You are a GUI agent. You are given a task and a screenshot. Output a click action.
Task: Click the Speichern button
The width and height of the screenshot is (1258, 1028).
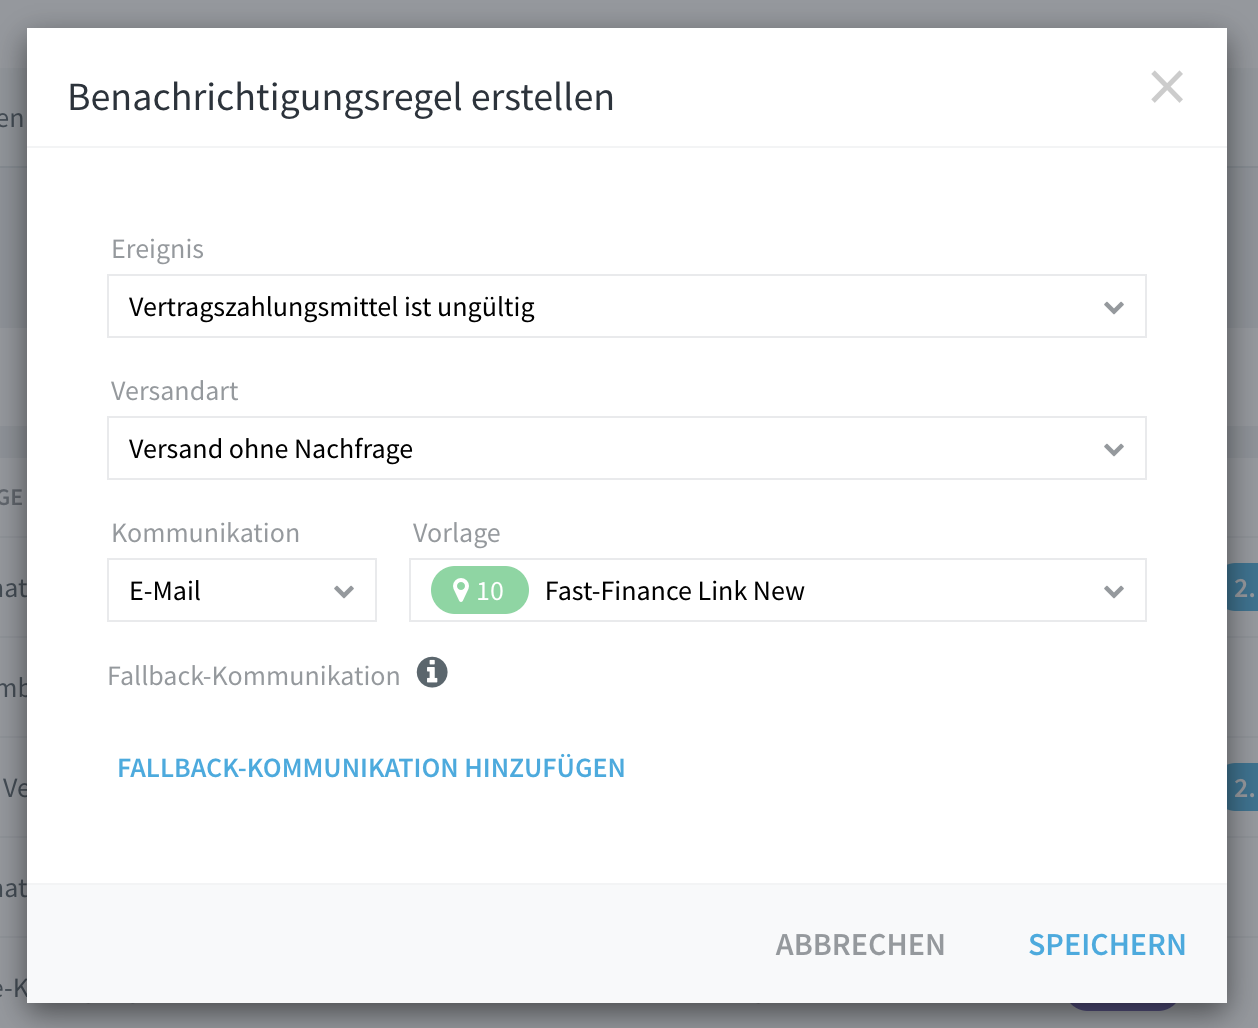[x=1107, y=945]
